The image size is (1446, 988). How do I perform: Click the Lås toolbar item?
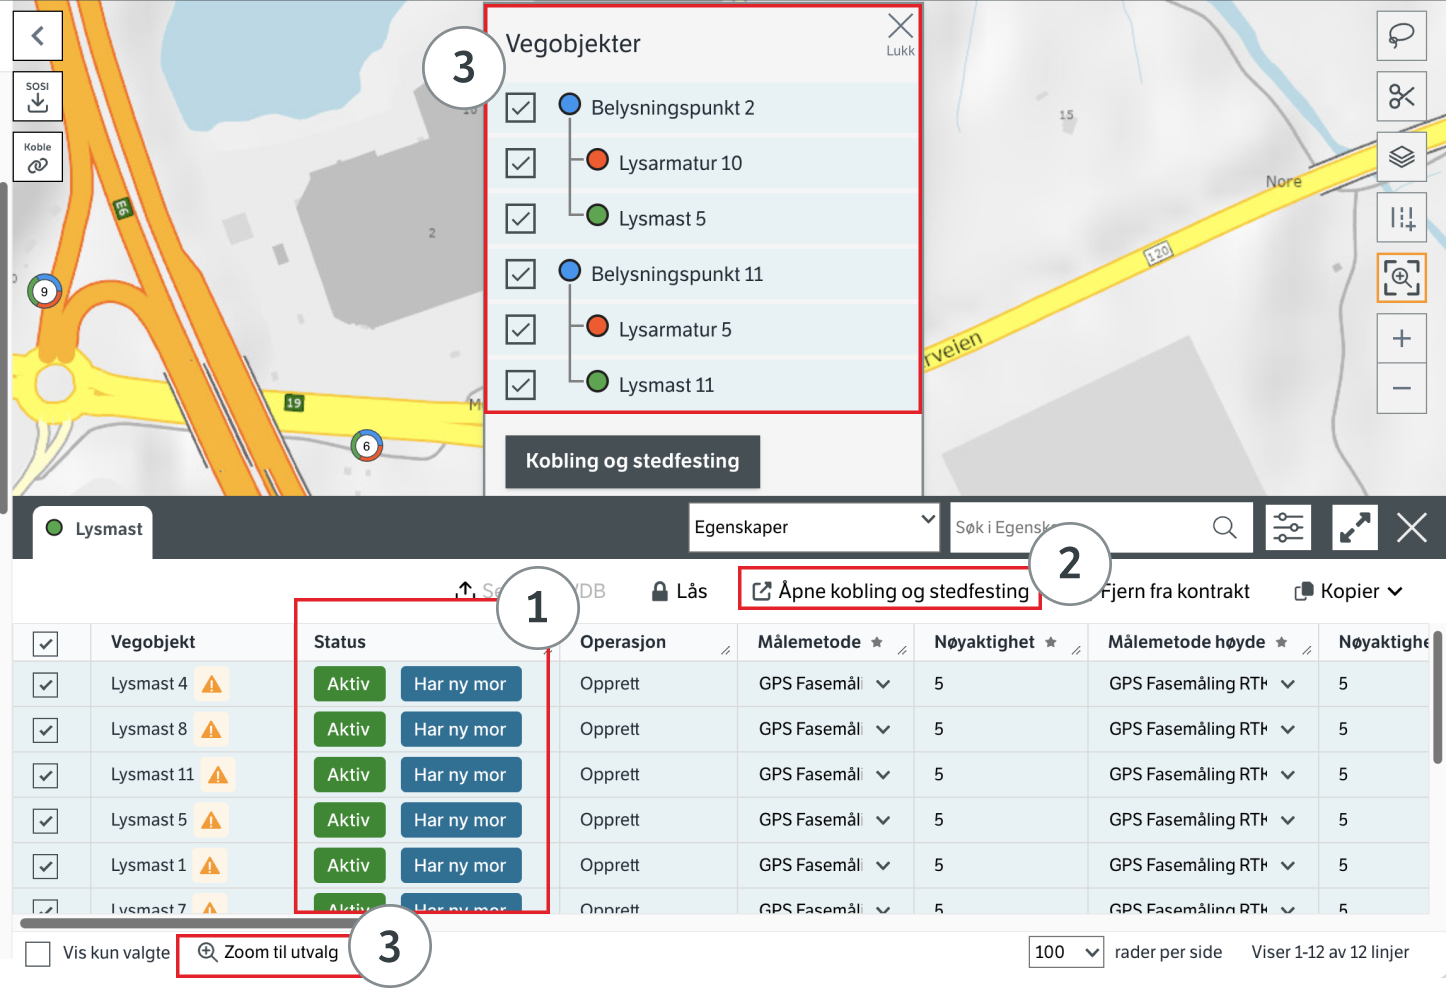pyautogui.click(x=680, y=591)
